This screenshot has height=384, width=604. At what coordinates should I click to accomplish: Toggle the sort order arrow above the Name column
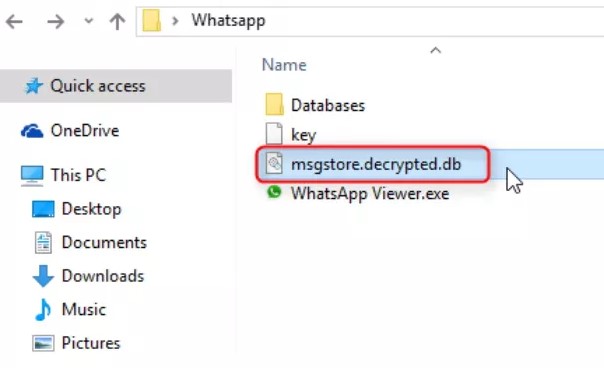435,50
